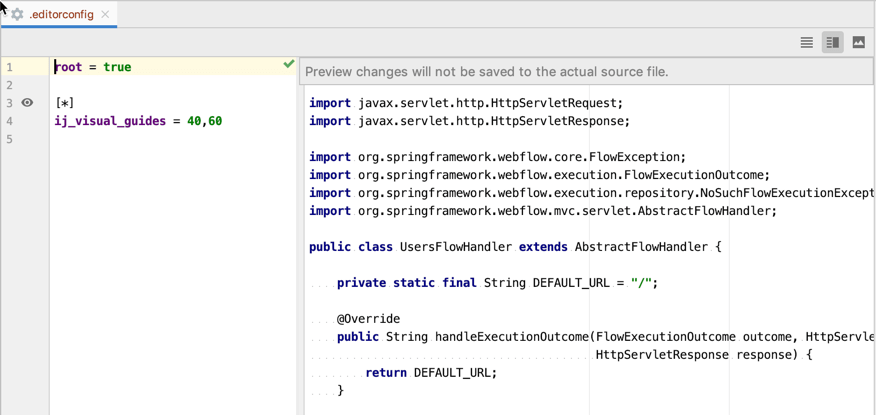Click the preview changes notice banner
This screenshot has height=415, width=876.
coord(487,72)
